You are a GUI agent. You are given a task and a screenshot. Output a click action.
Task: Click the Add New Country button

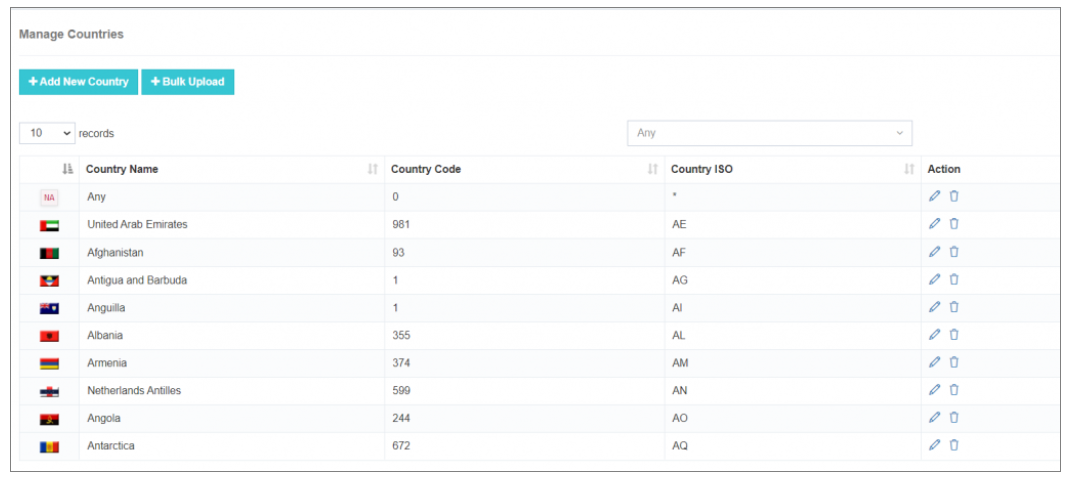click(x=78, y=82)
